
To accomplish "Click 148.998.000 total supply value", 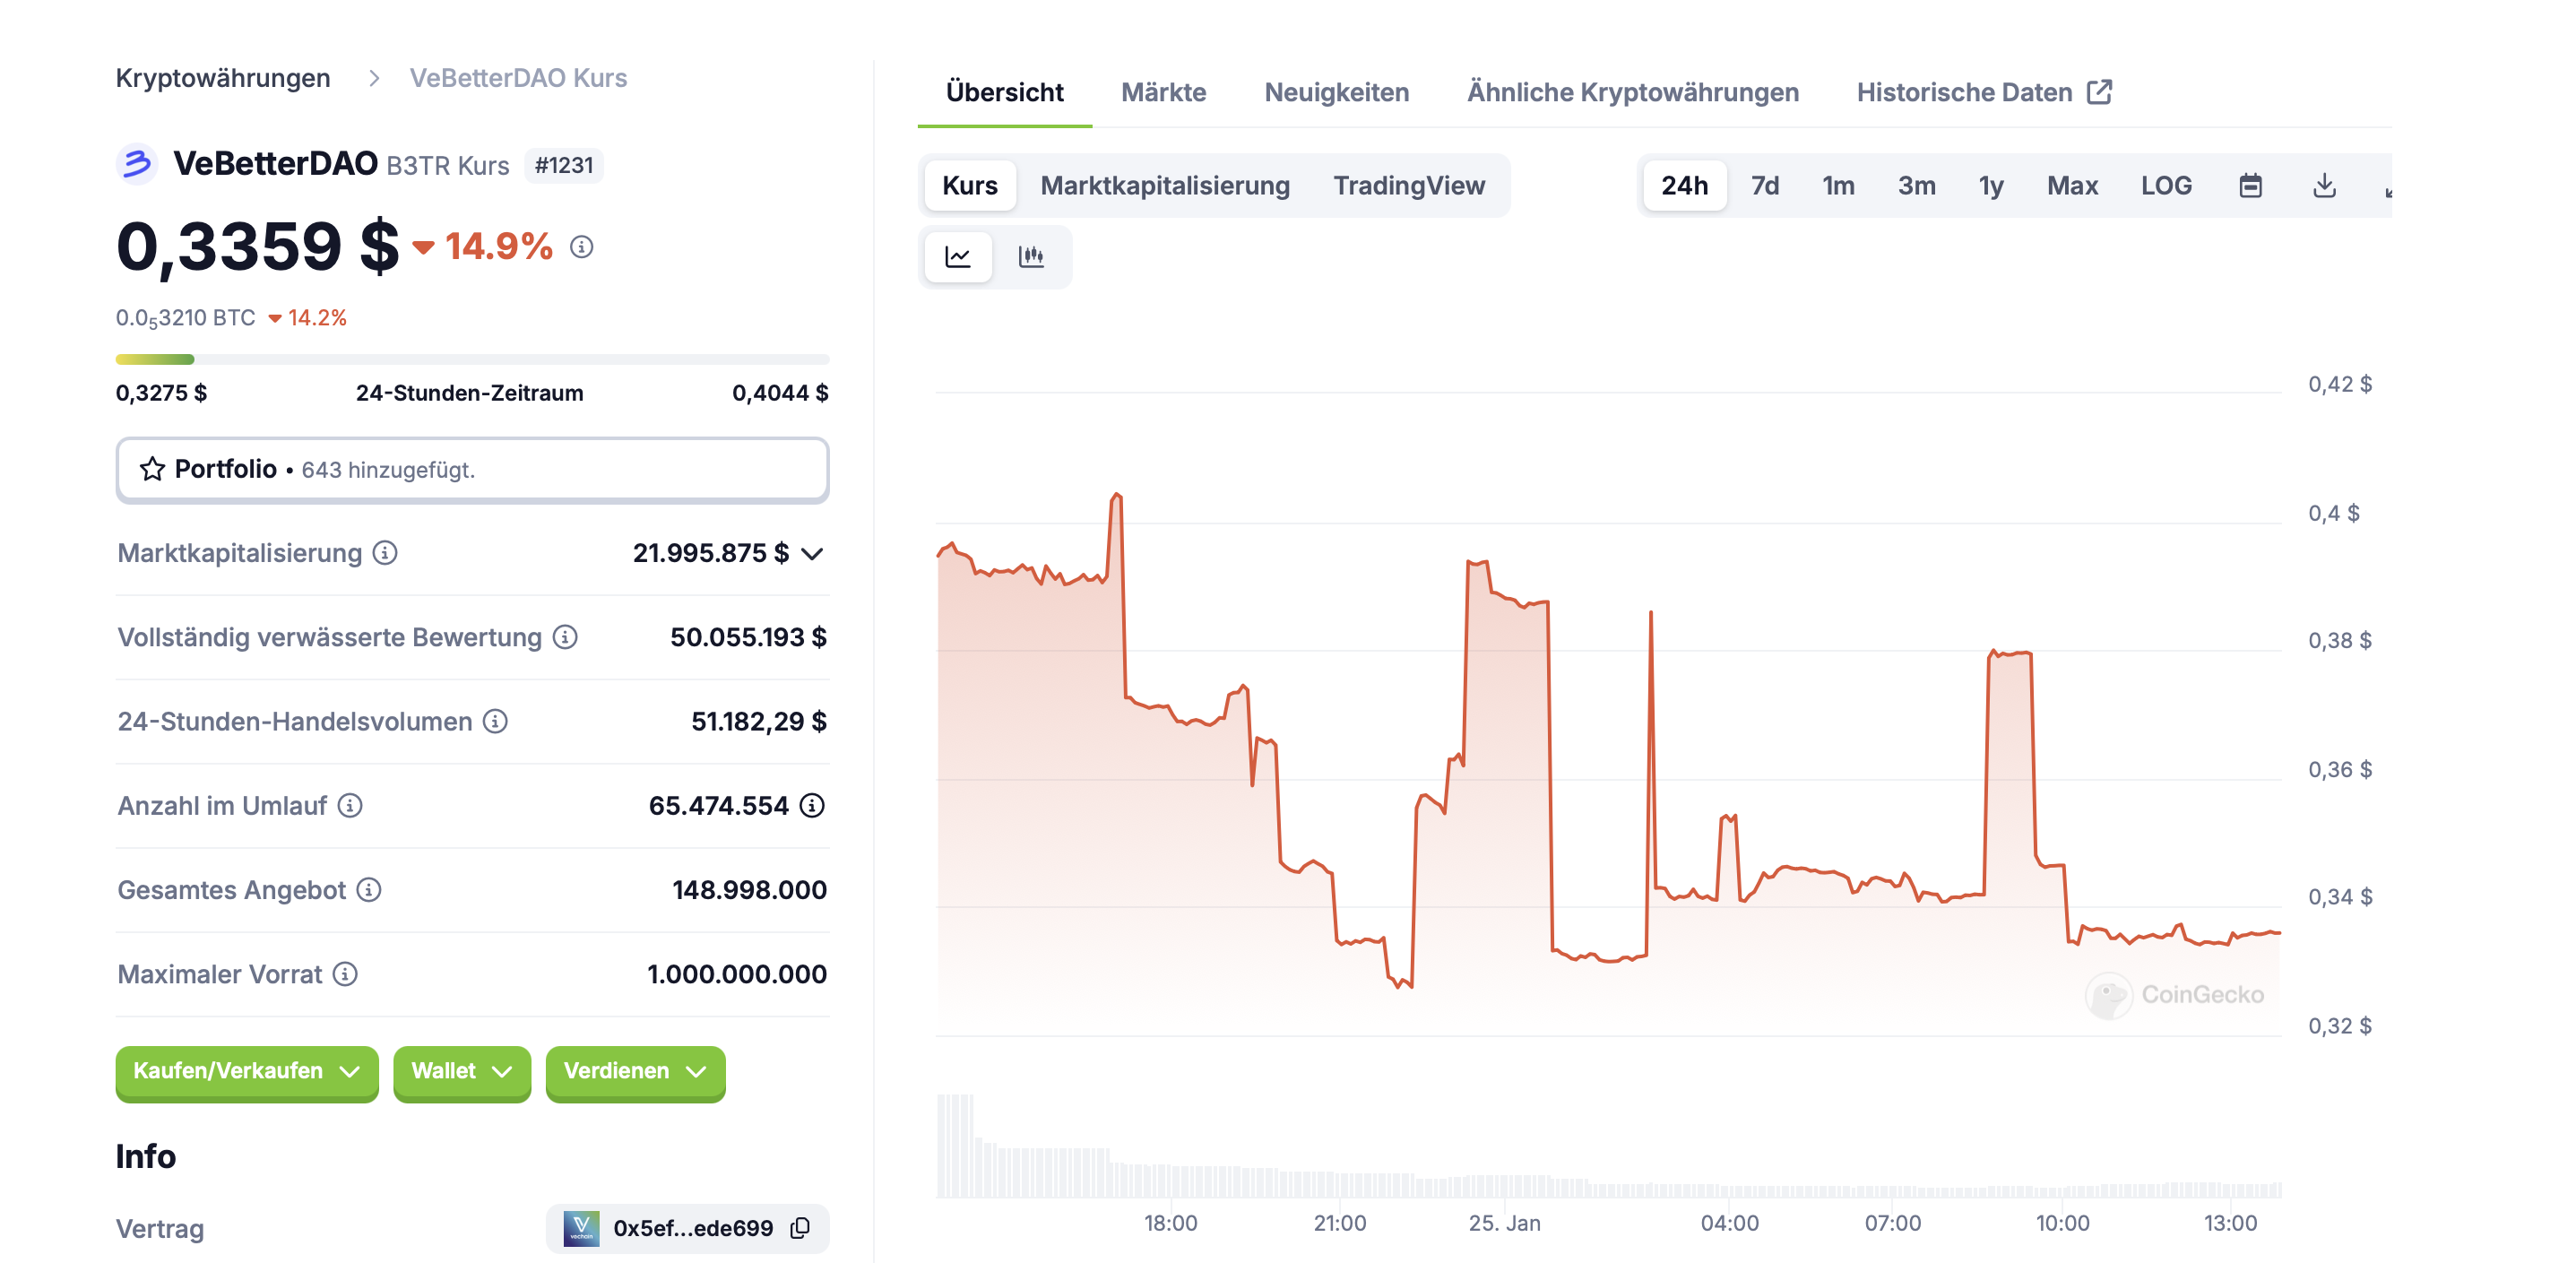I will pyautogui.click(x=749, y=889).
